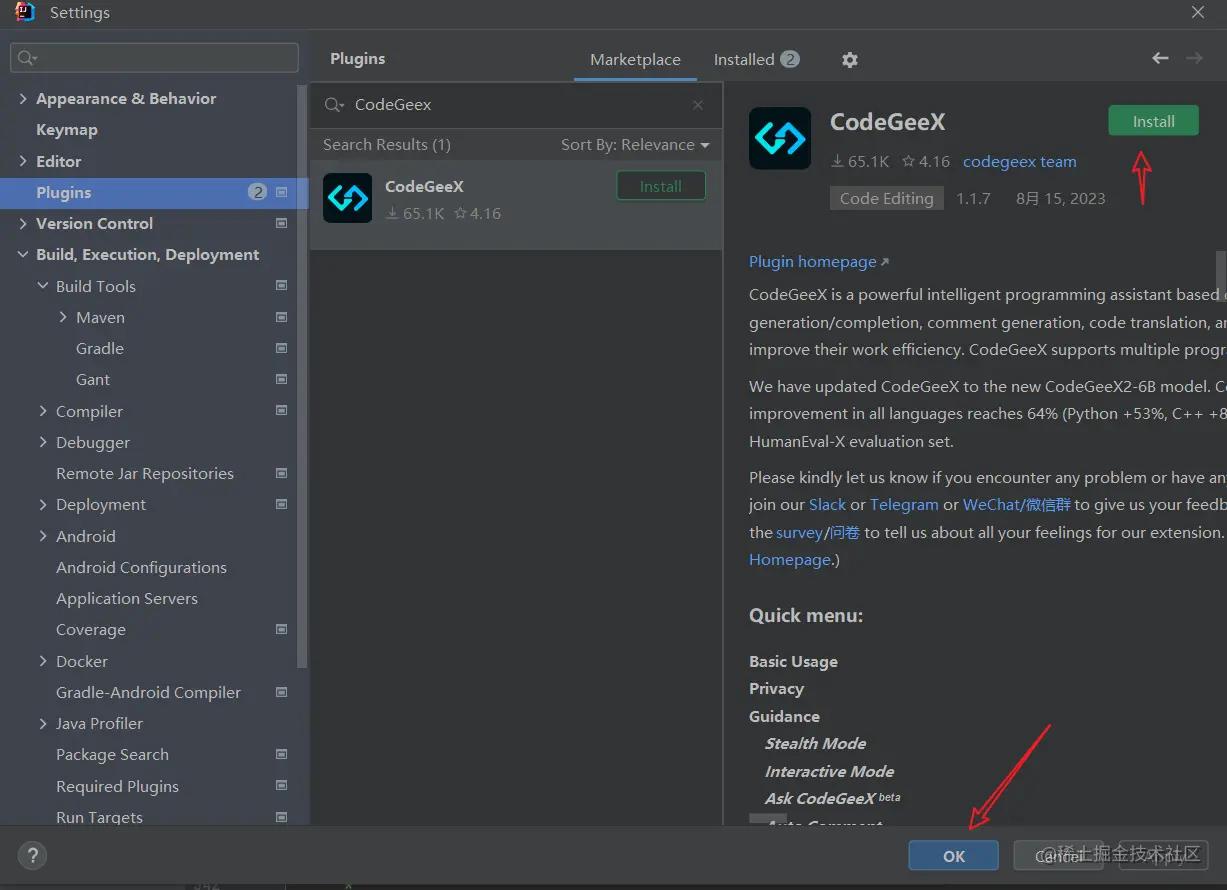Expand the Version Control section
1227x890 pixels.
coord(23,223)
